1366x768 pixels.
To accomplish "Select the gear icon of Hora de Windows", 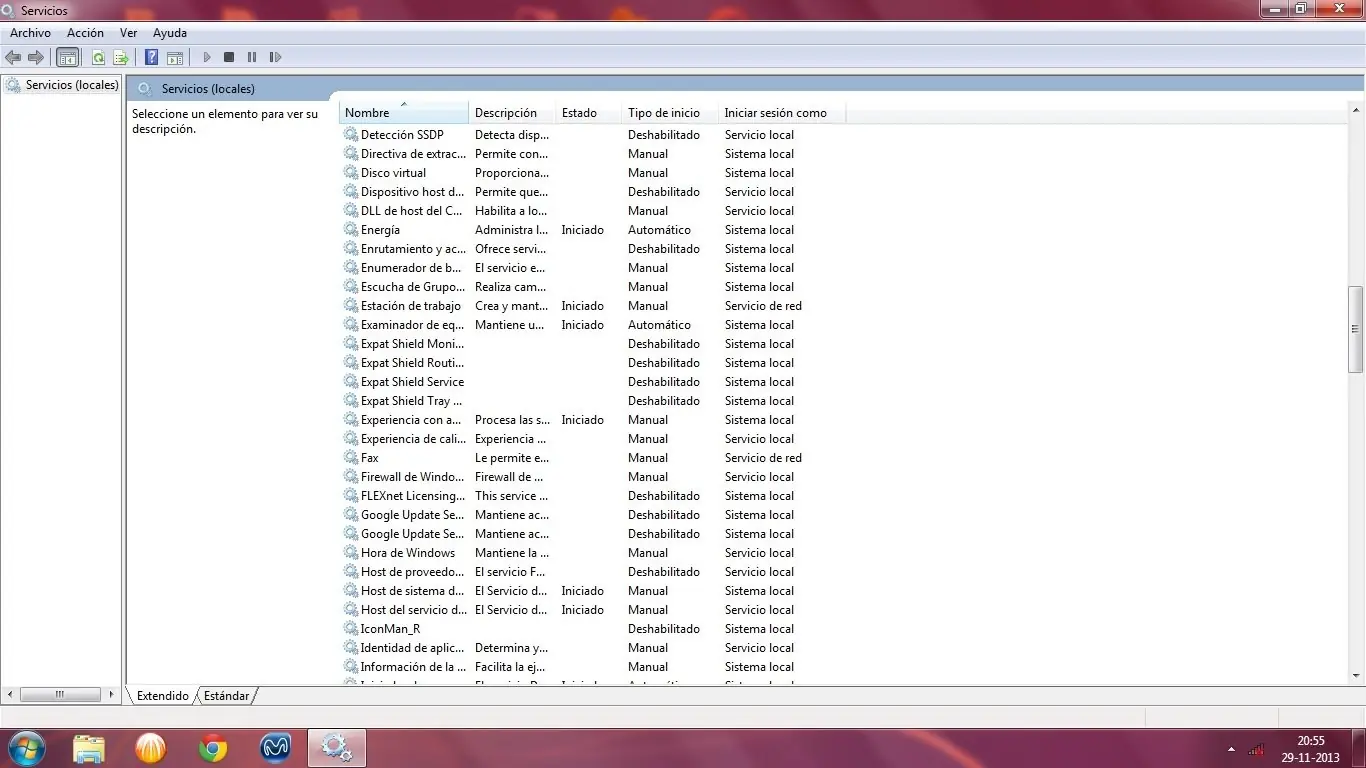I will pos(351,552).
